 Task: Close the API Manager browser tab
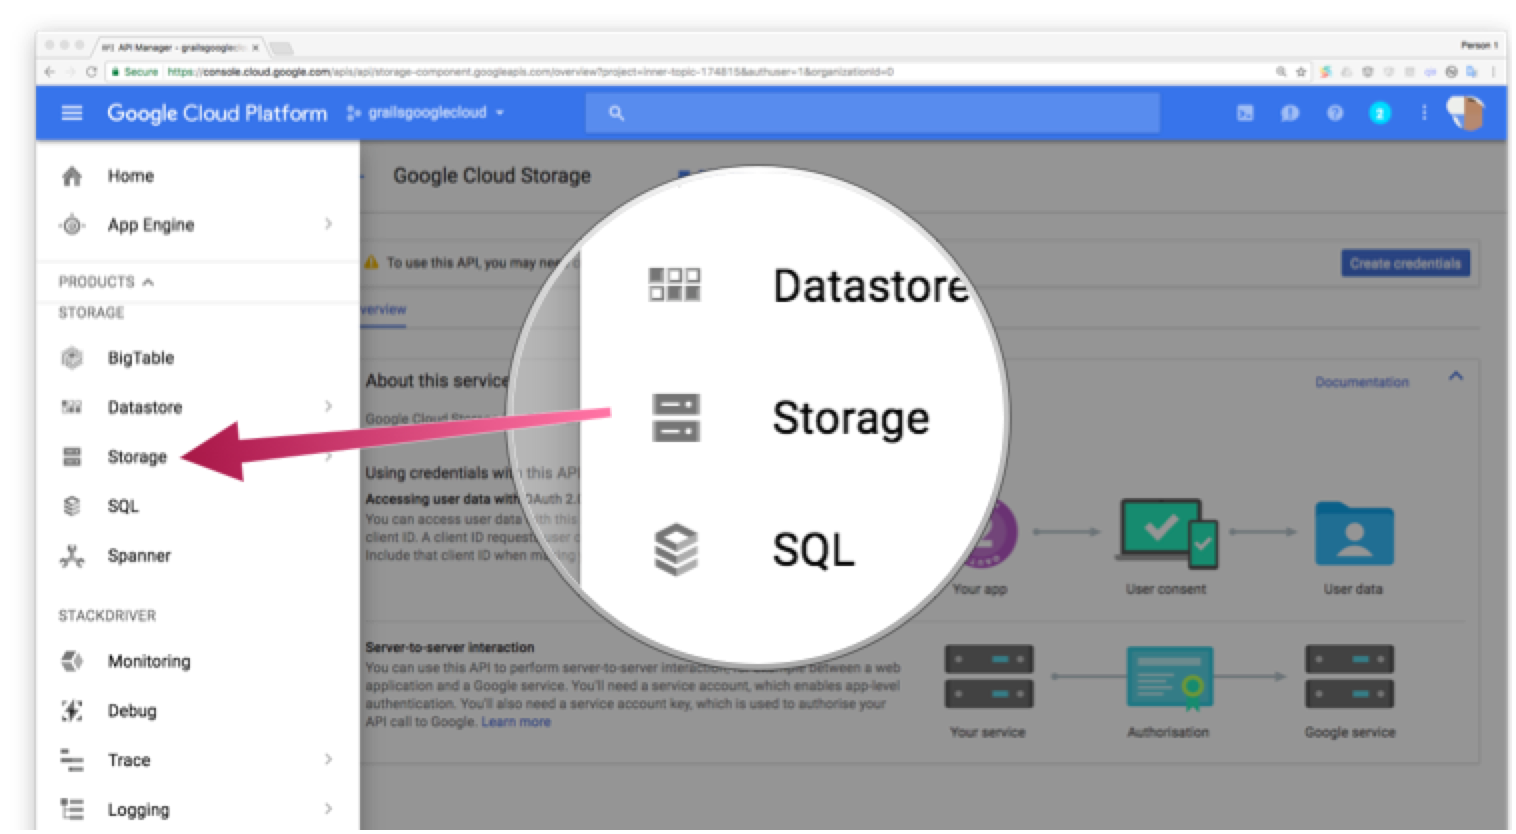coord(256,47)
